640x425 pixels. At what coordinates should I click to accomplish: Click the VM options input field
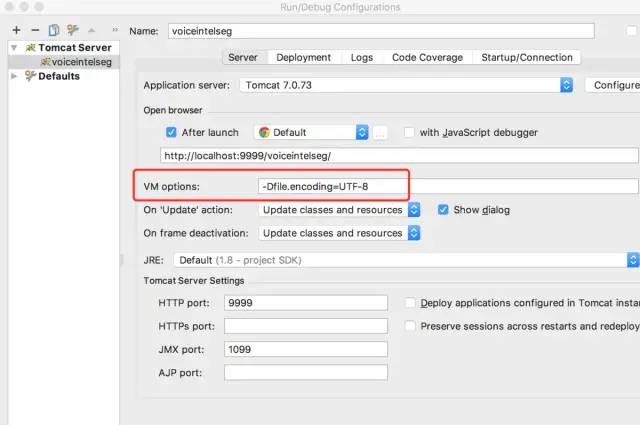click(x=448, y=187)
